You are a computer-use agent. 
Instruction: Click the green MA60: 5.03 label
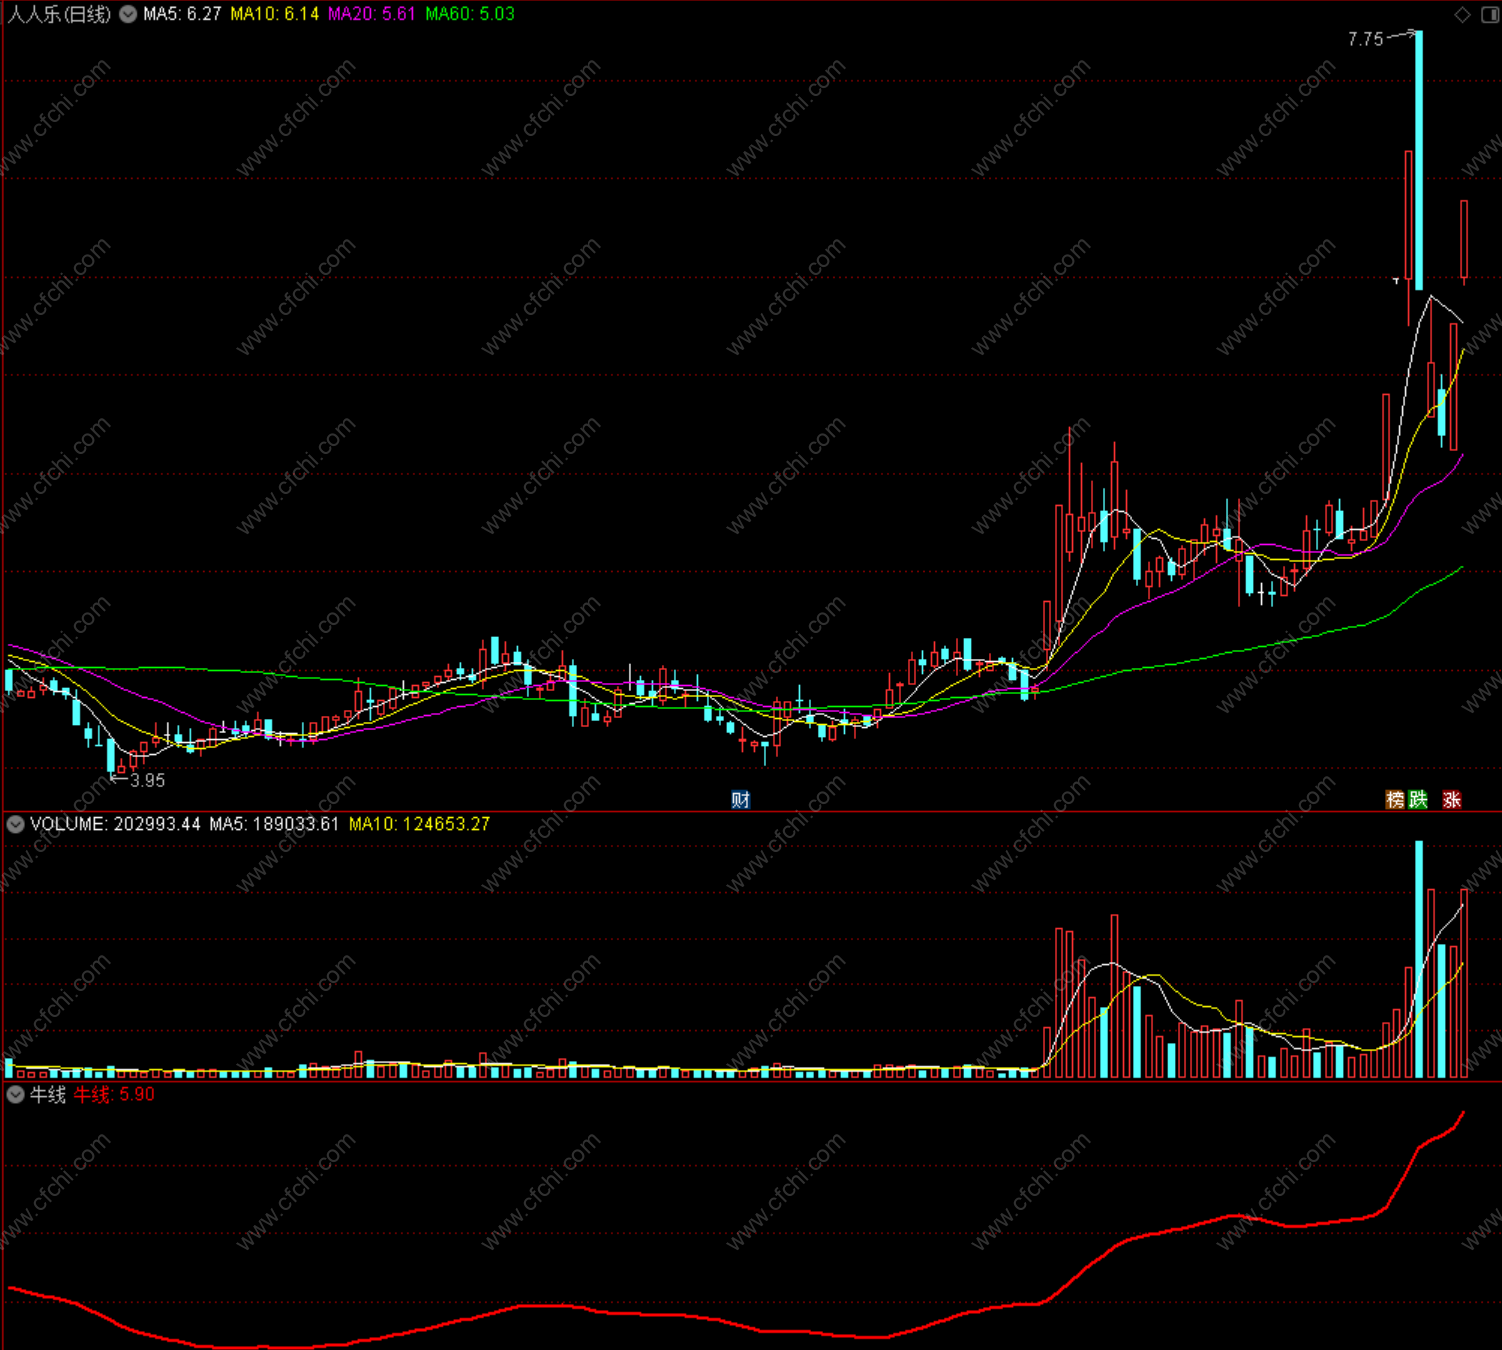[x=470, y=14]
